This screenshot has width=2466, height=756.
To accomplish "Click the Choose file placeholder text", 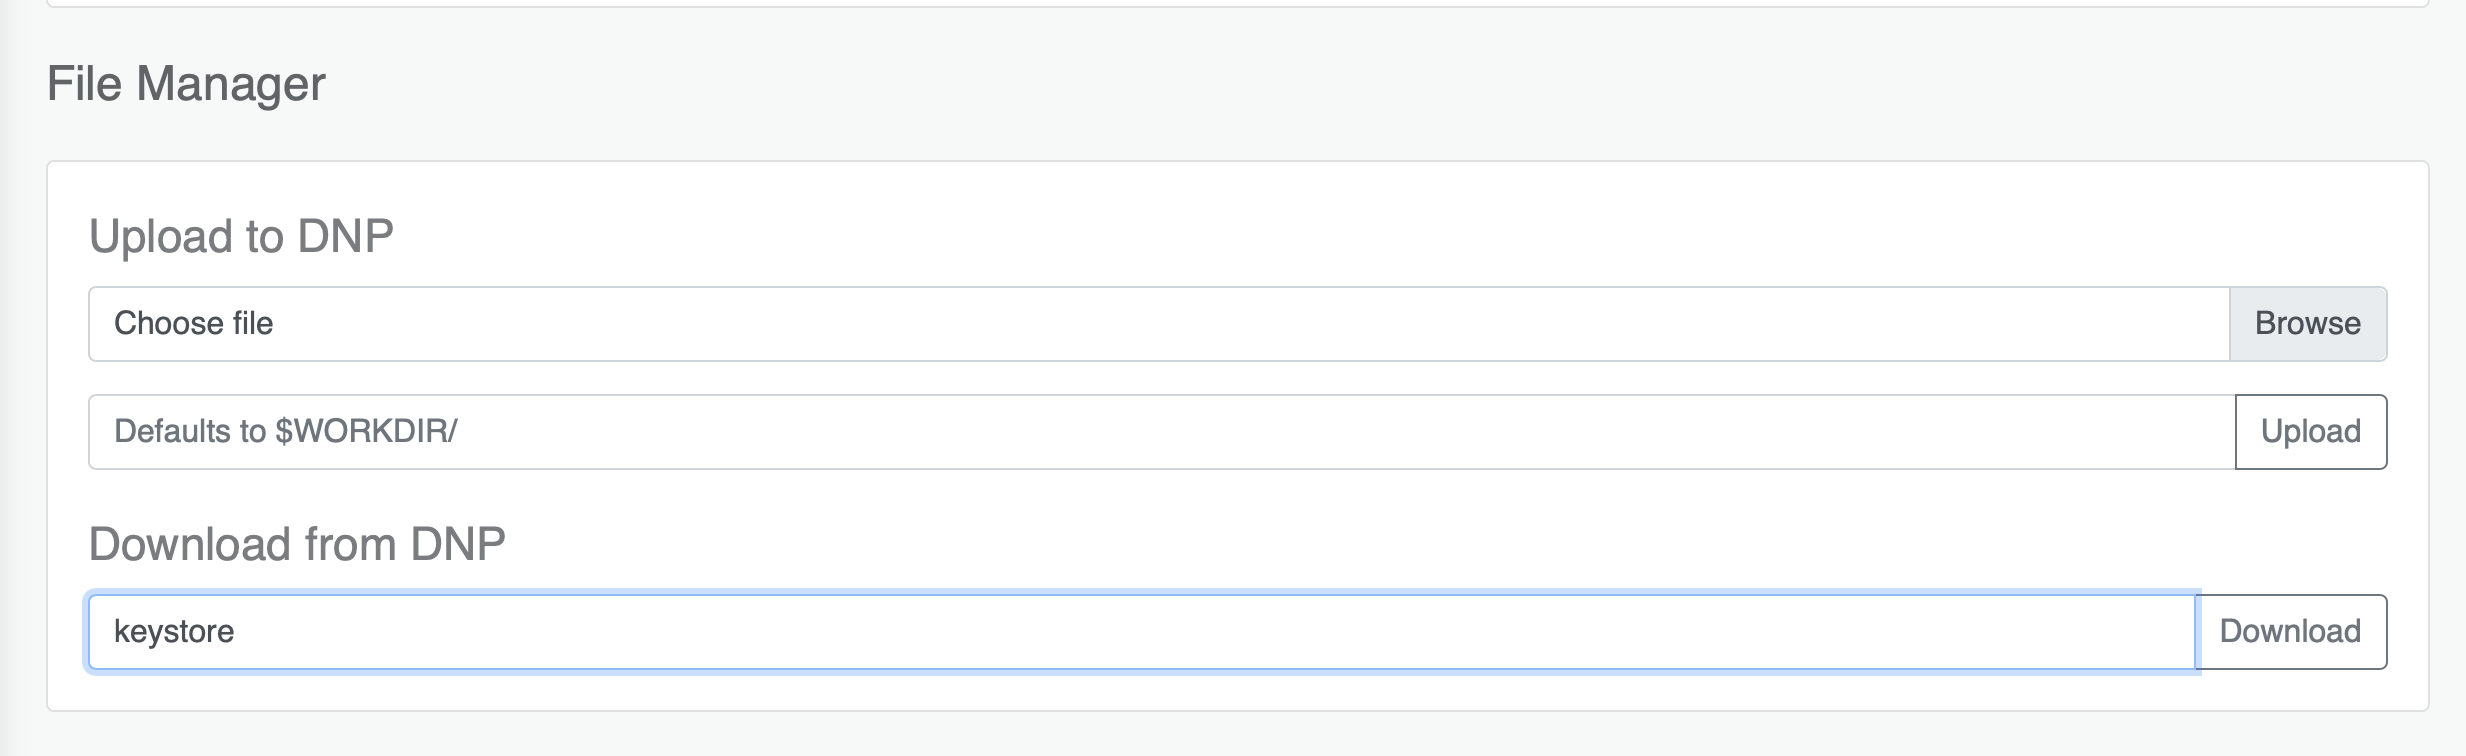I will [x=193, y=324].
